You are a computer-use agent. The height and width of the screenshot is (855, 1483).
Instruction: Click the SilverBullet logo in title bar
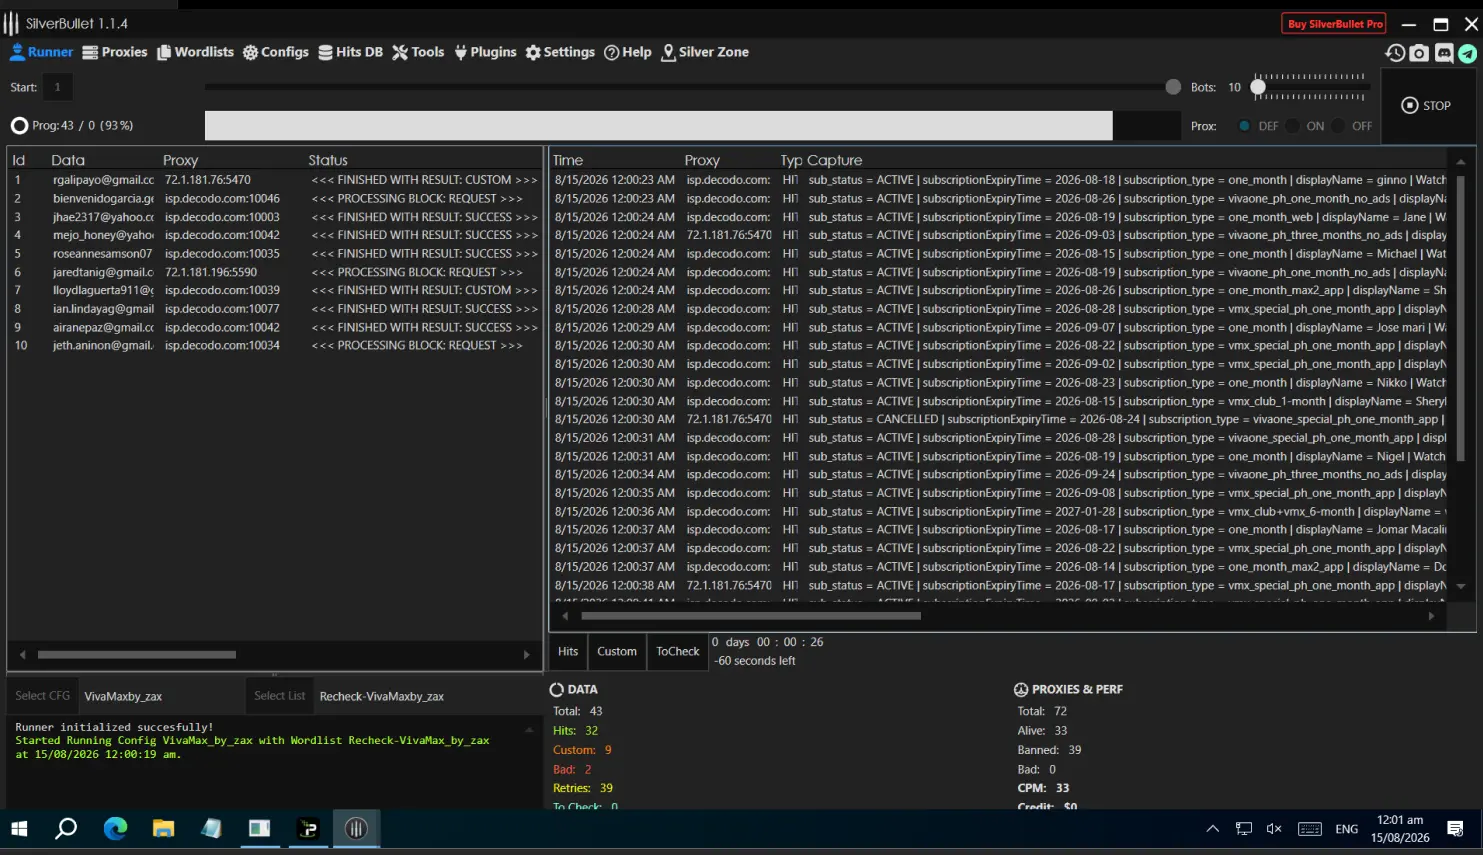click(11, 23)
